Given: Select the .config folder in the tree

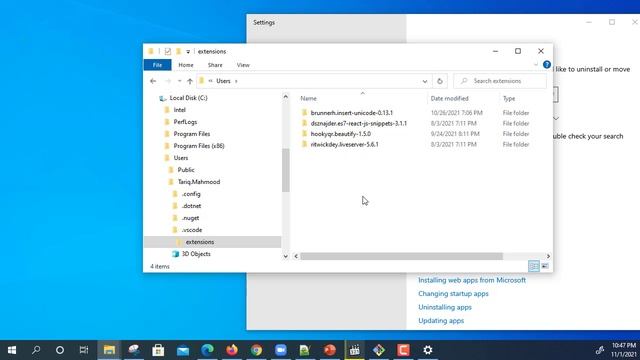Looking at the screenshot, I should (191, 194).
